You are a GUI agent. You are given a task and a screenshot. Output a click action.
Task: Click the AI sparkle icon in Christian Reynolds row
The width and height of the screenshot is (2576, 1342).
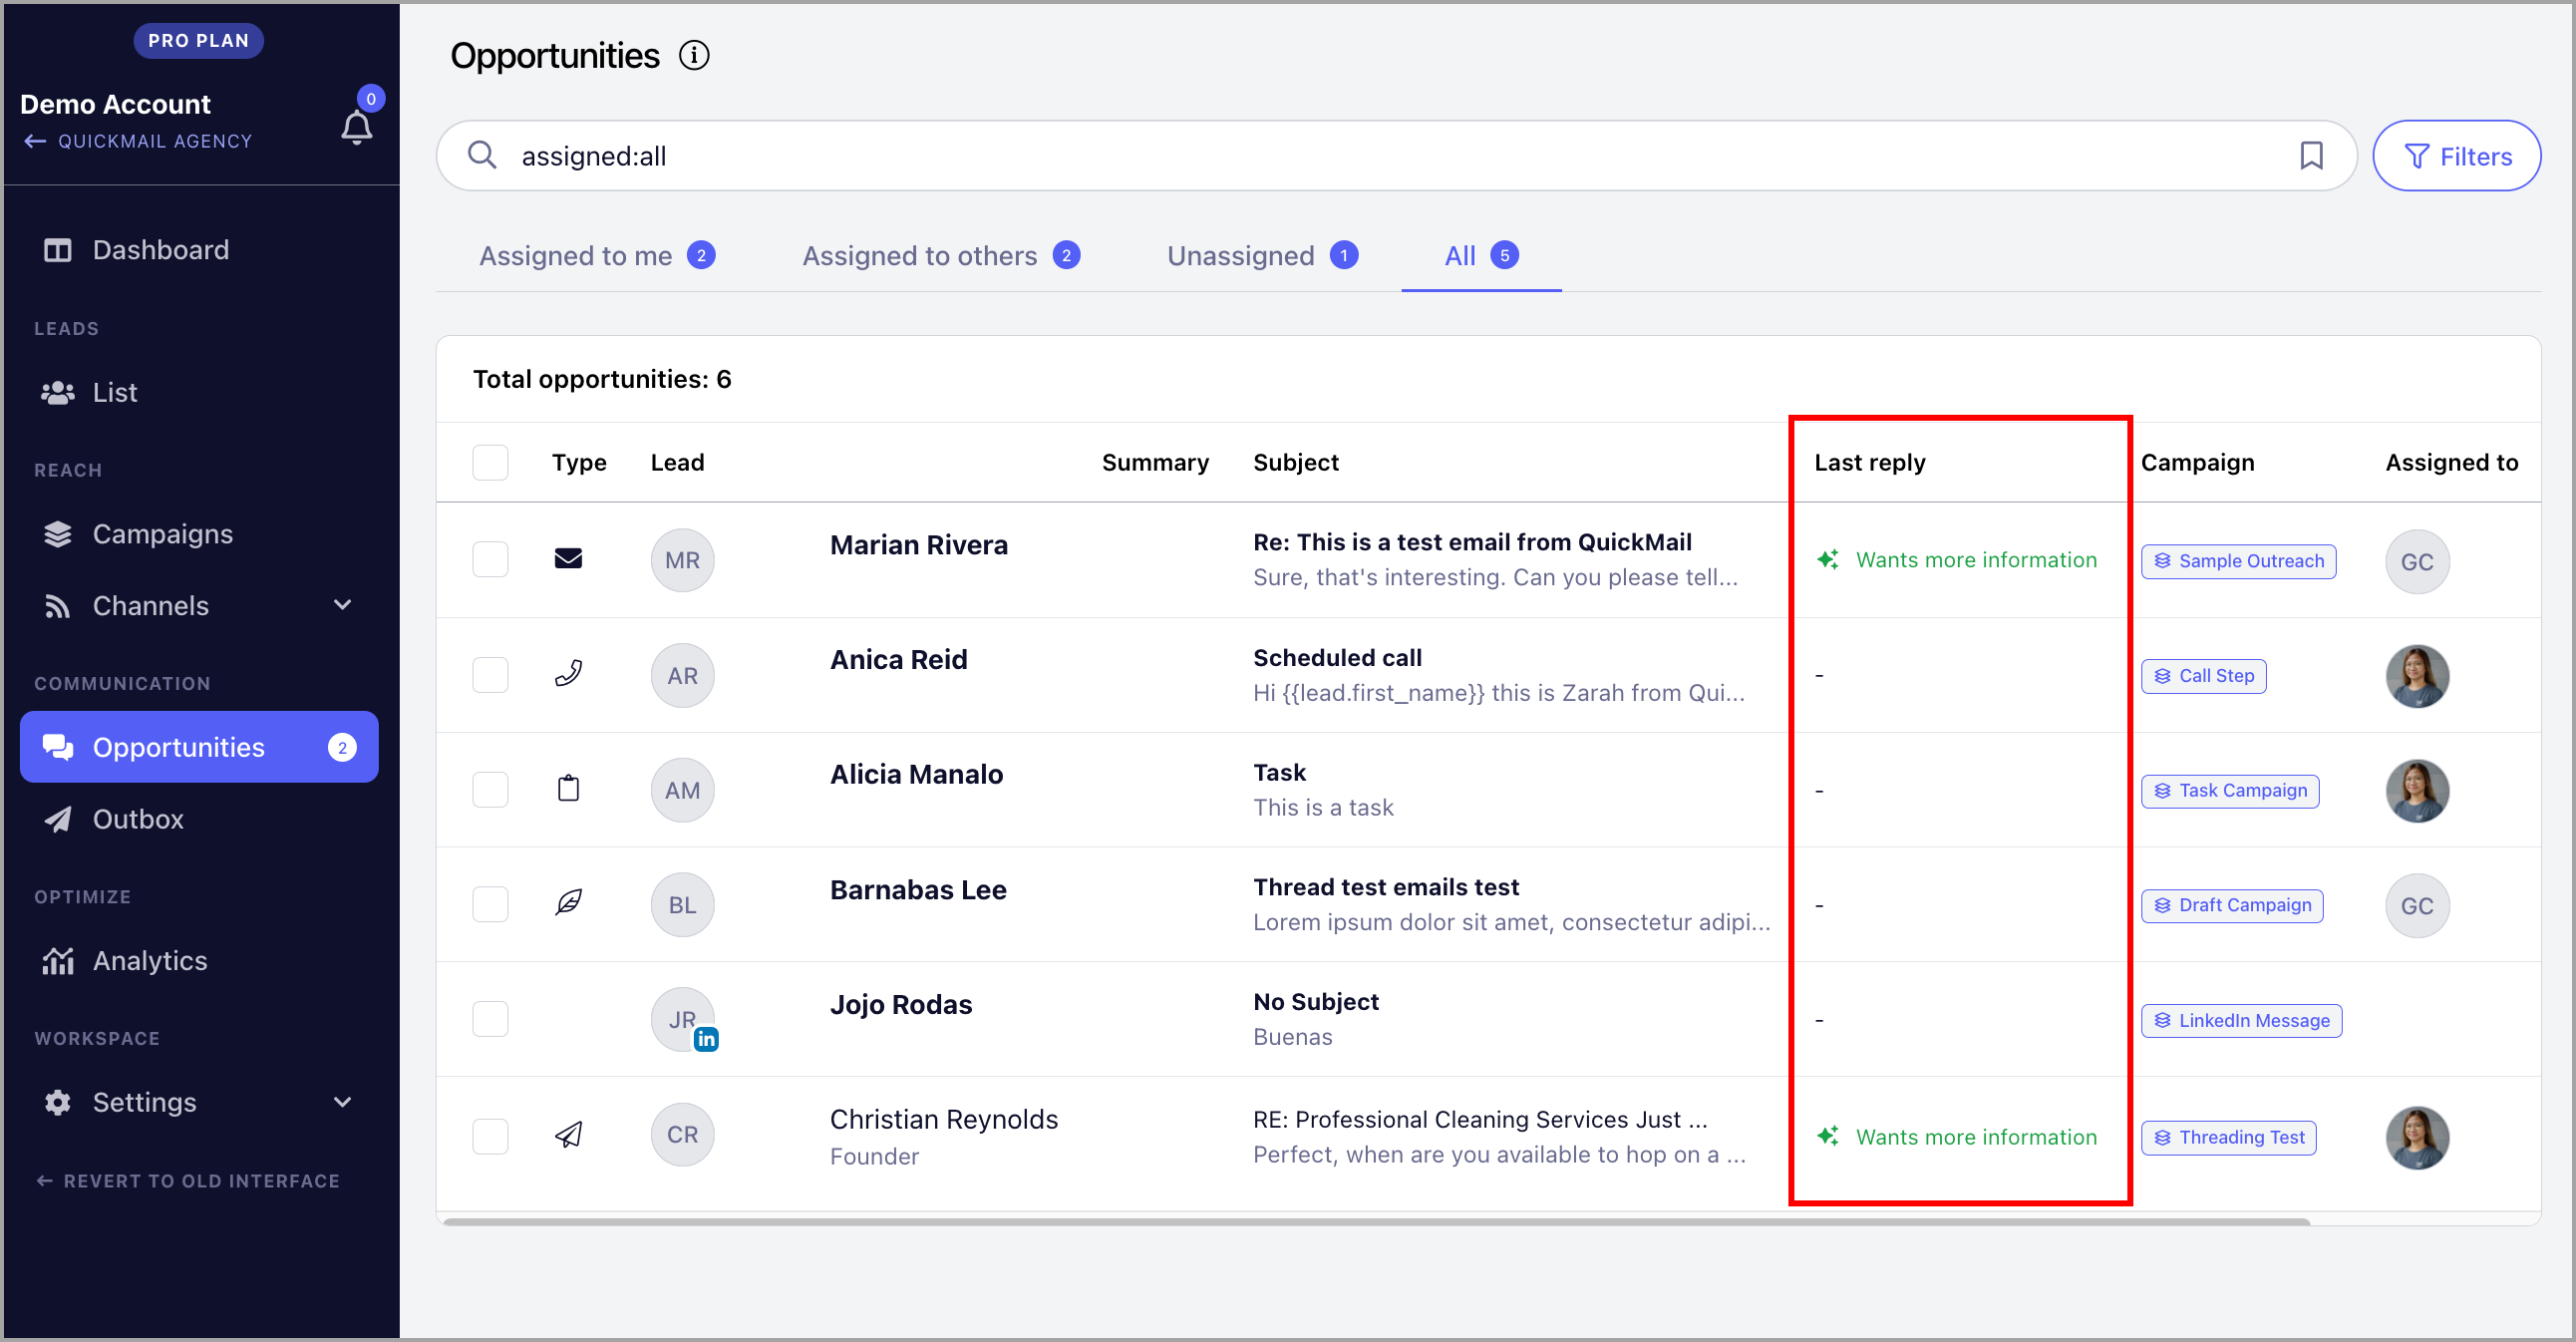[x=1828, y=1136]
